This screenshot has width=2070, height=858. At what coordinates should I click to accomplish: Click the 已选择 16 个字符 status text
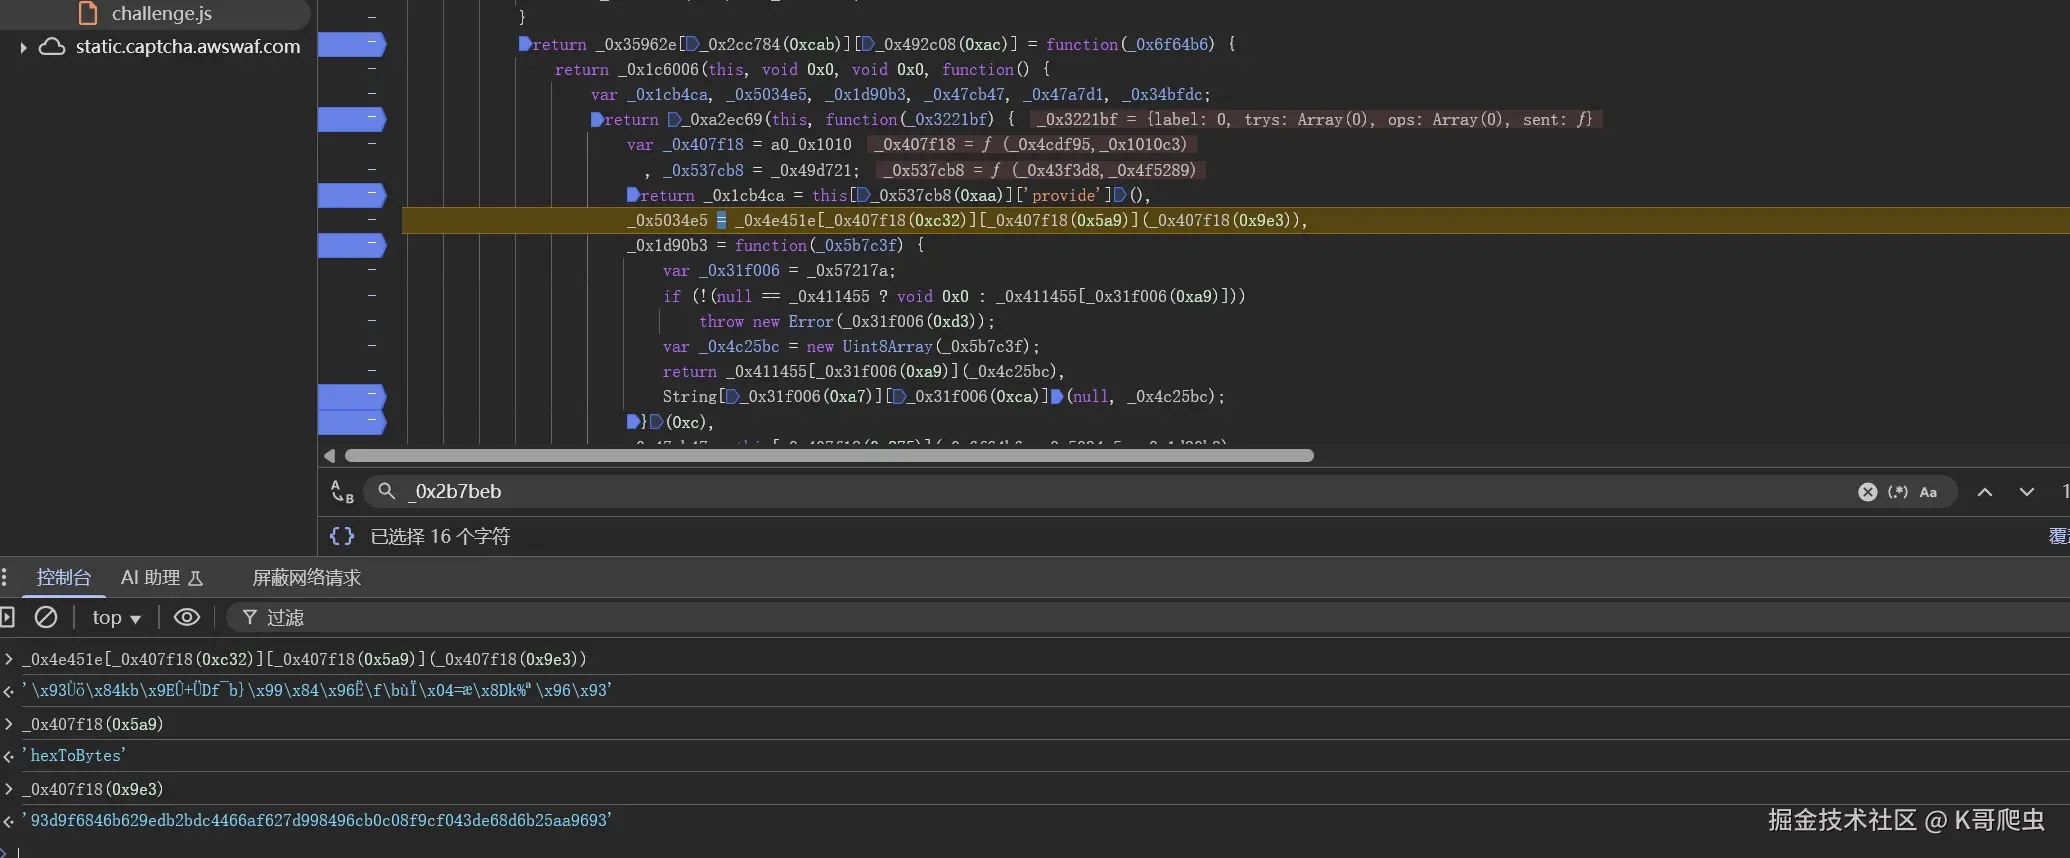[440, 536]
